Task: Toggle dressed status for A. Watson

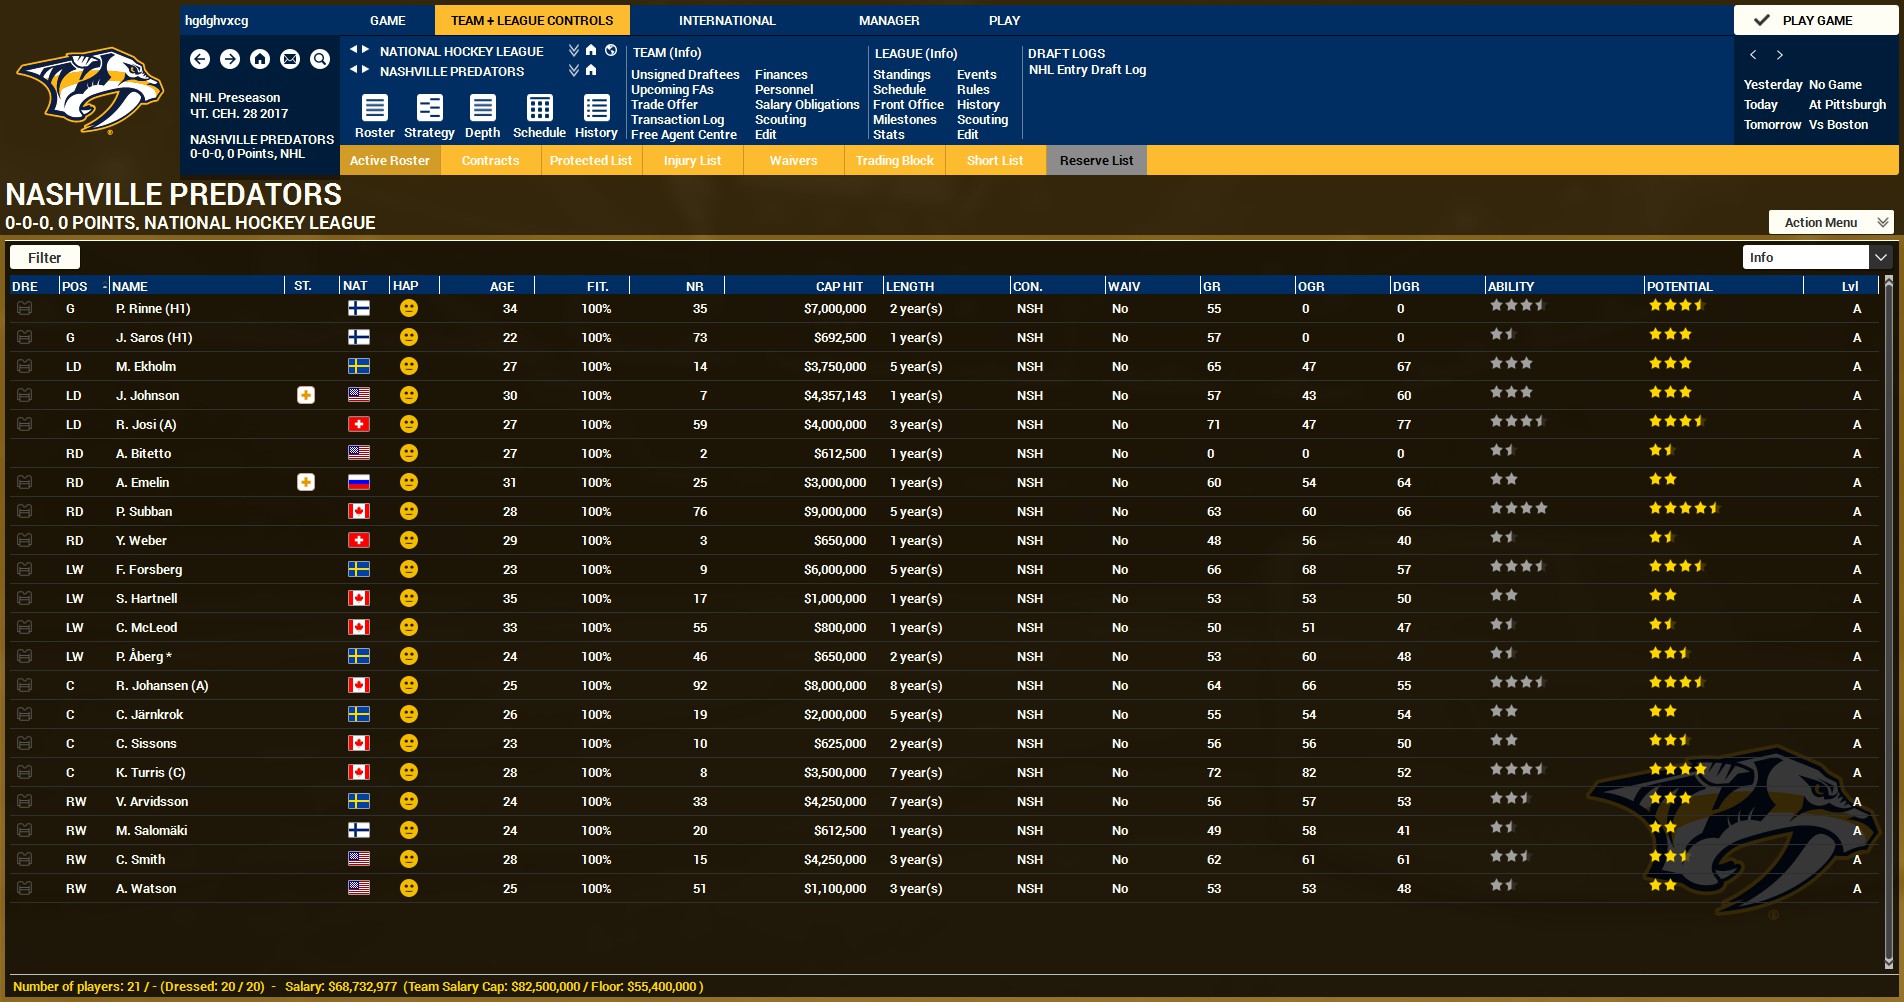Action: (24, 888)
